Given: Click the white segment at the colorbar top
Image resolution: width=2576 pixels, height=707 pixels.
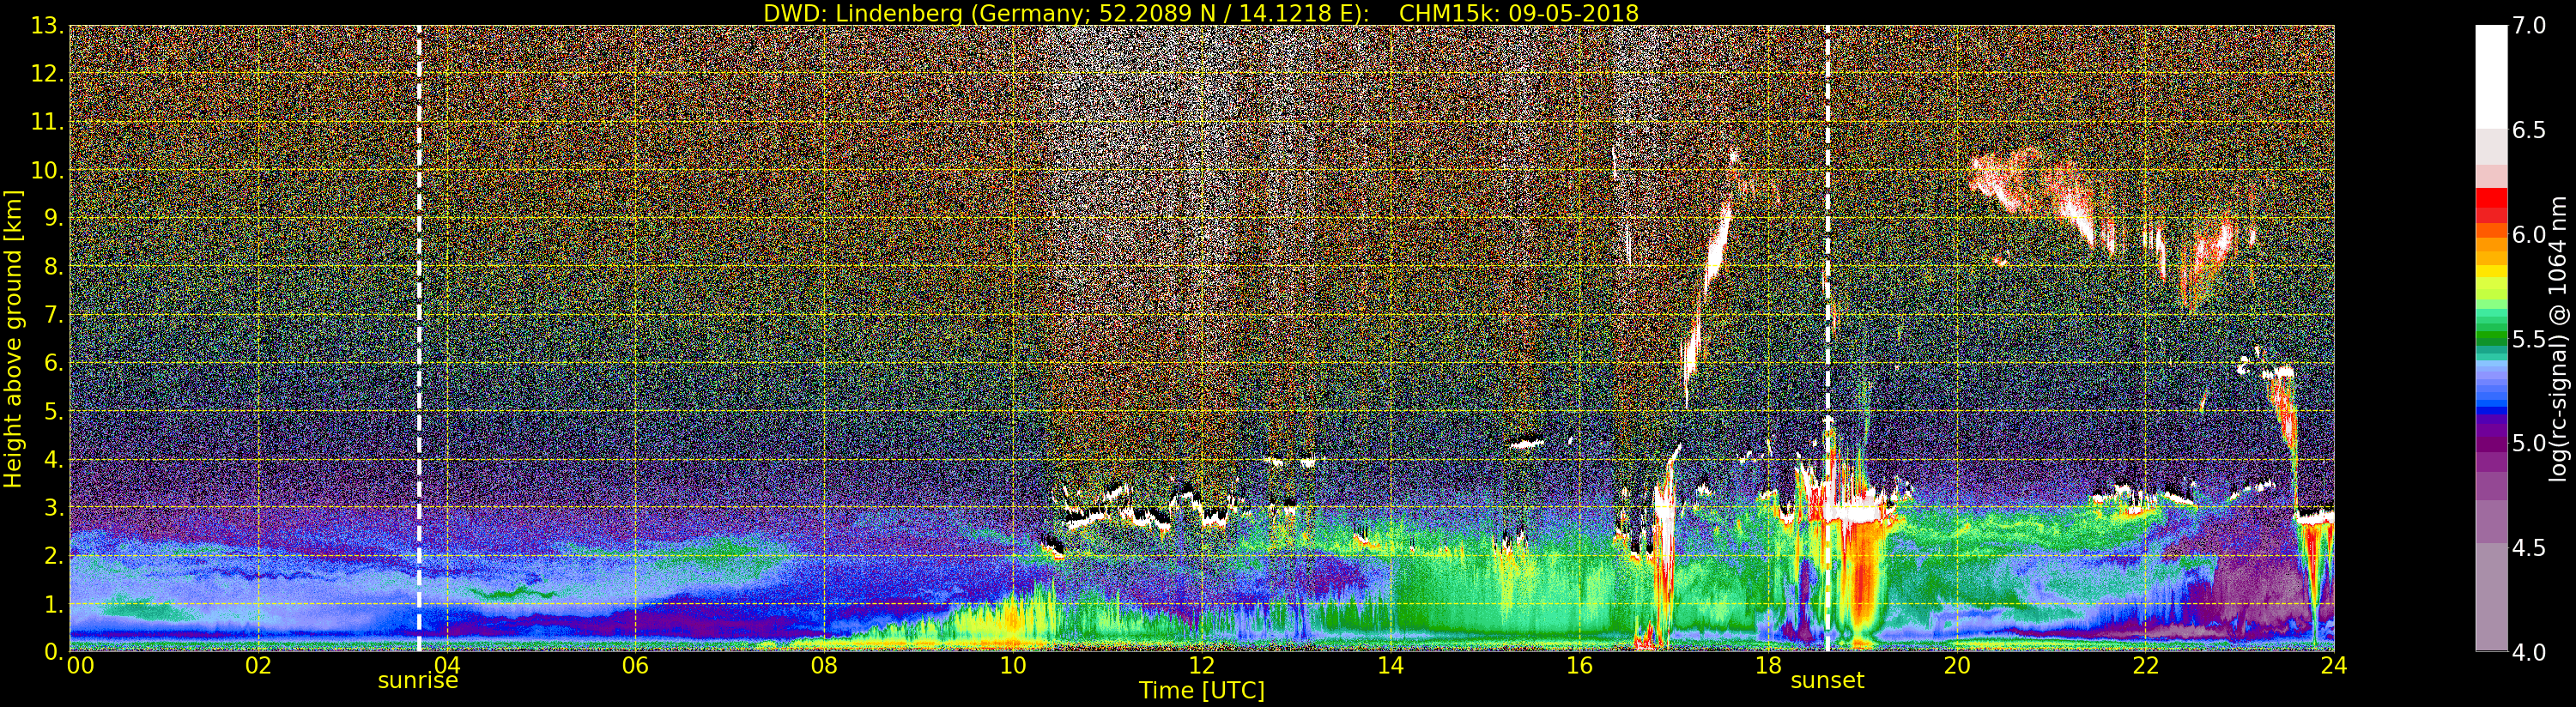Looking at the screenshot, I should [2491, 76].
